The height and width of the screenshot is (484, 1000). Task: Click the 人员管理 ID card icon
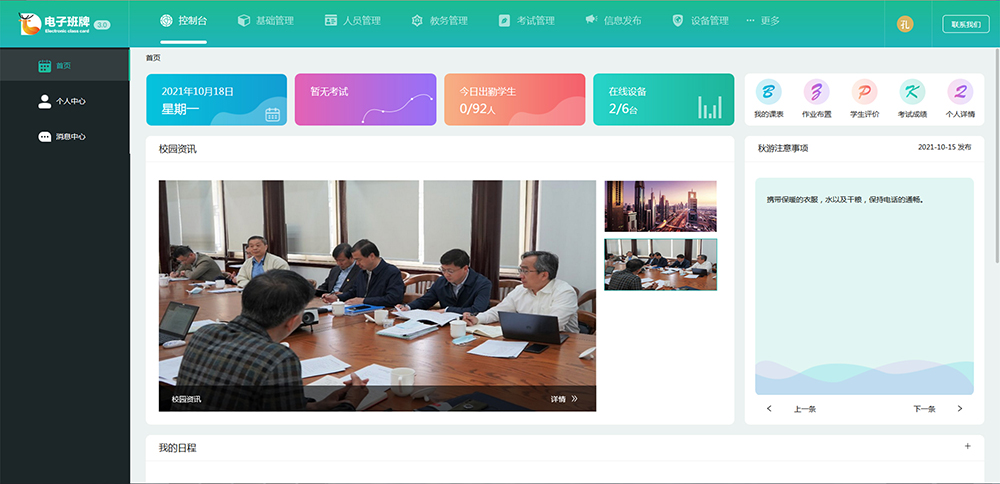coord(330,21)
